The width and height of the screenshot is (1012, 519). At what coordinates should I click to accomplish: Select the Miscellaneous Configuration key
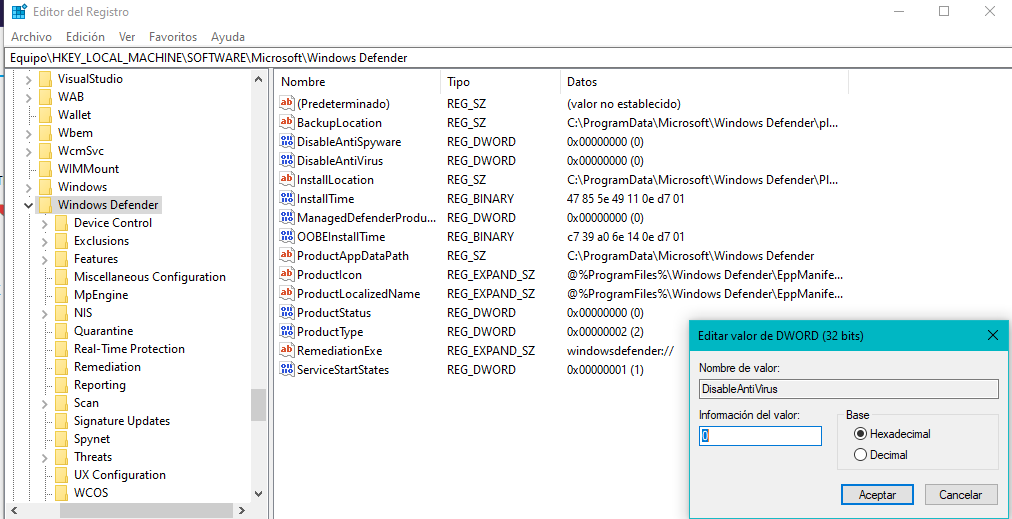point(150,278)
